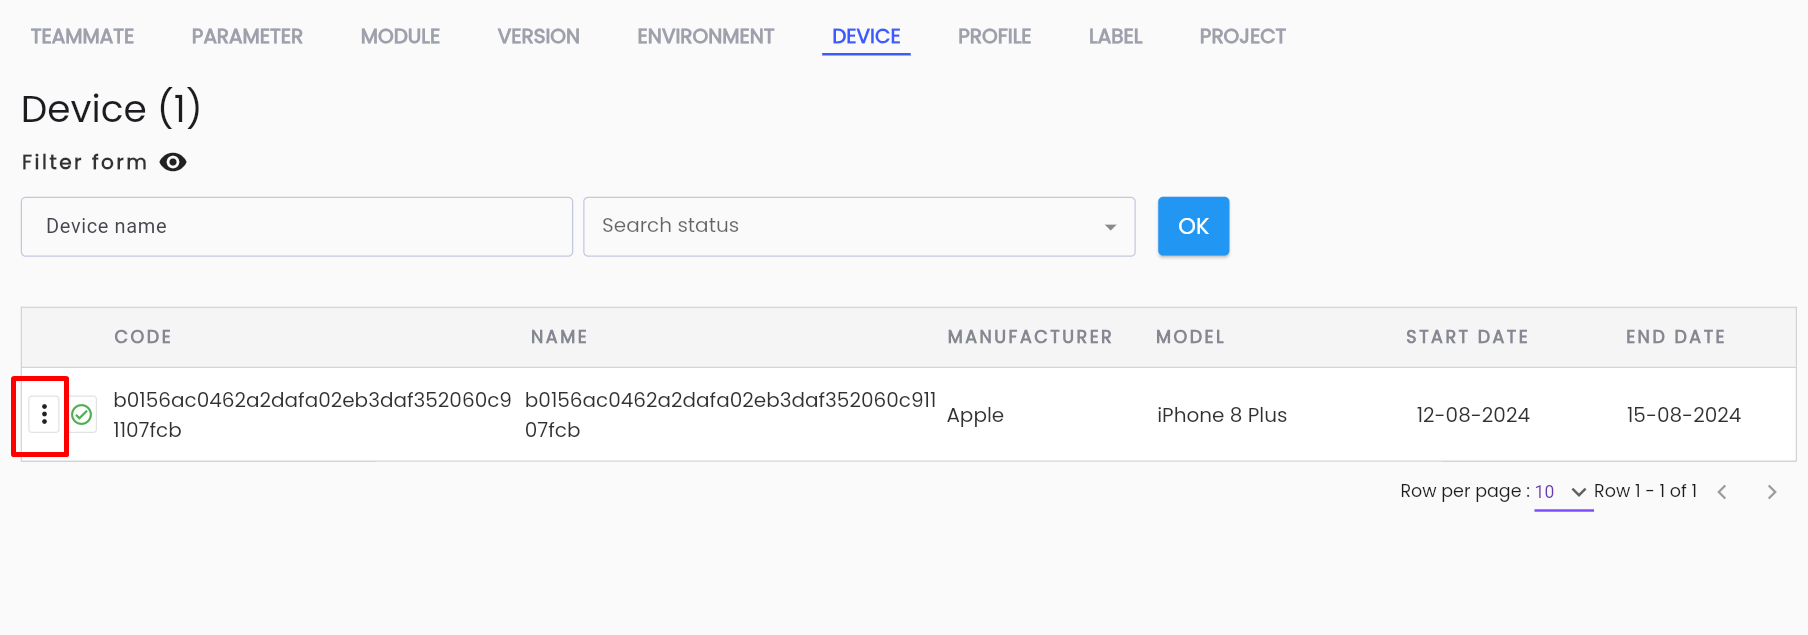
Task: Select the DEVICE tab
Action: tap(866, 37)
